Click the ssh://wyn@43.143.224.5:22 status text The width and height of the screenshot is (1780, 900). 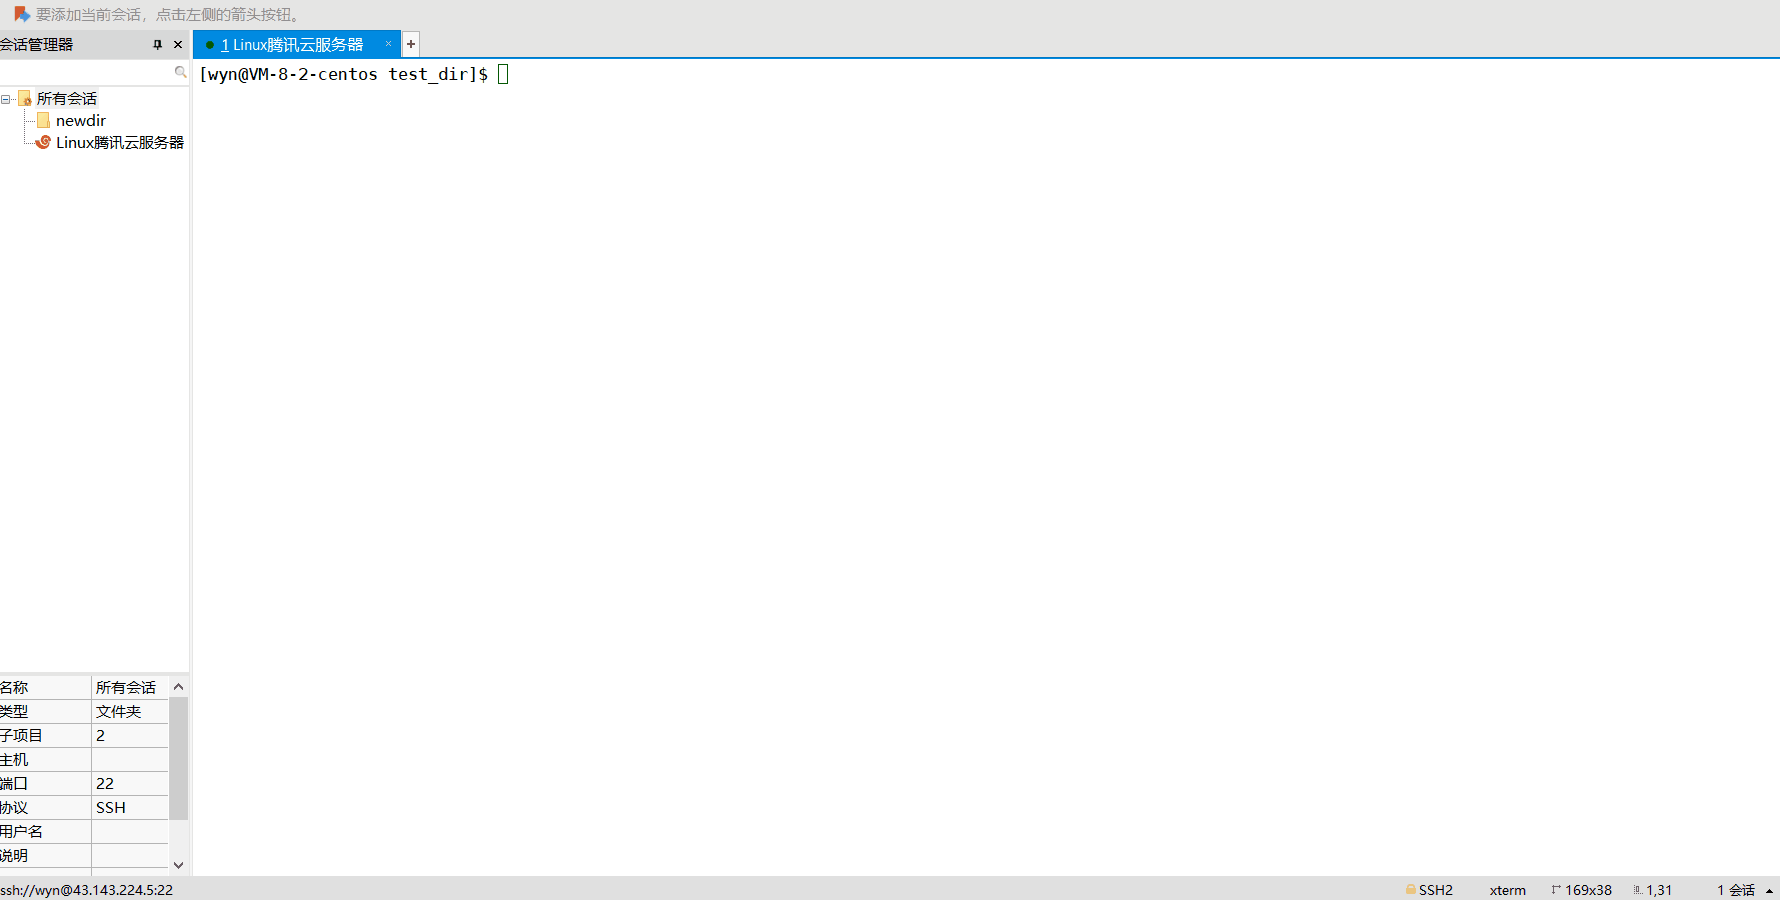tap(87, 890)
